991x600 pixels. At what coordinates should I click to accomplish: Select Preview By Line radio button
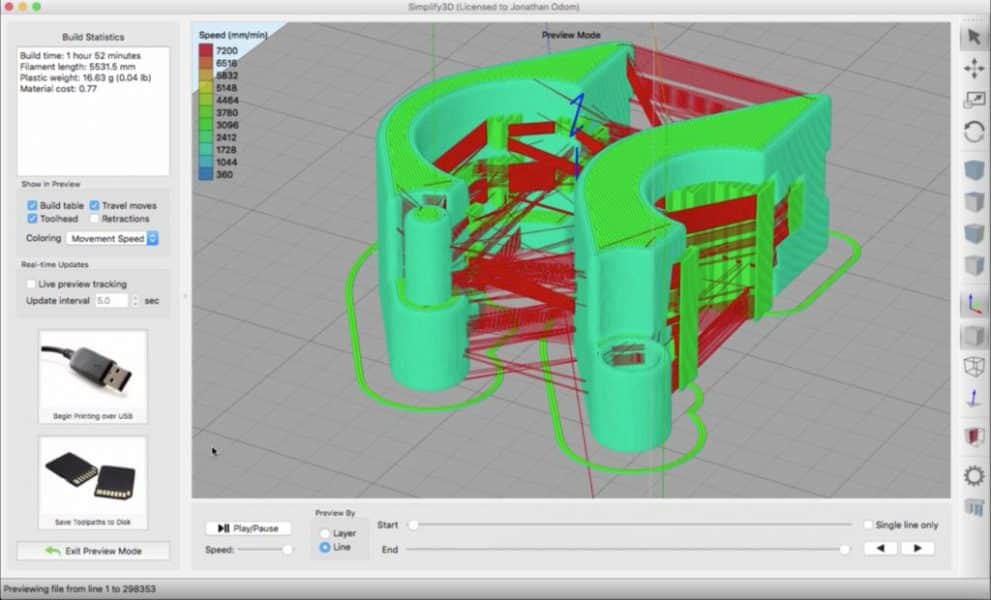point(325,548)
